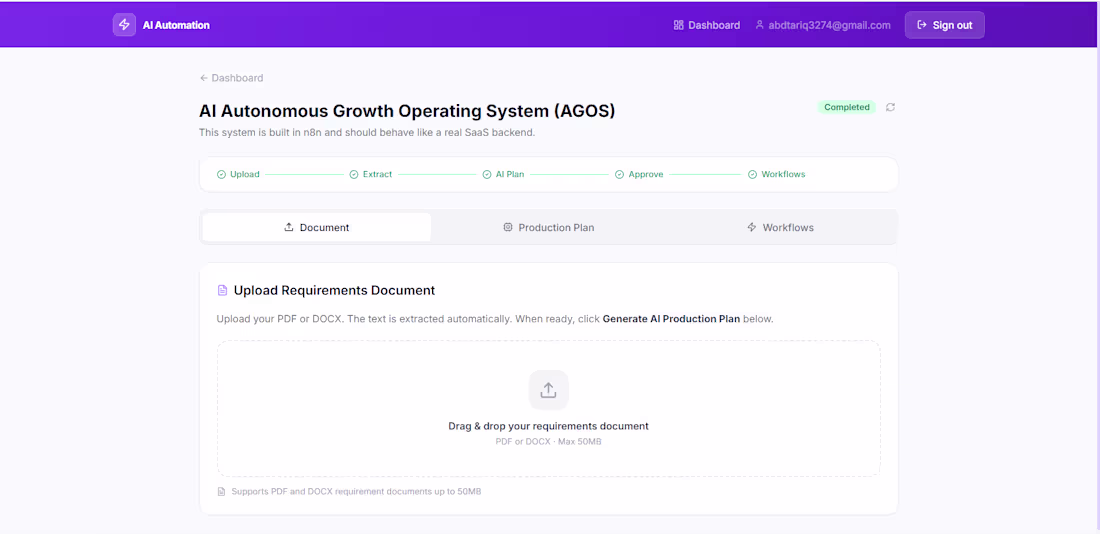Click the refresh icon next to Completed
This screenshot has height=534, width=1100.
pos(890,107)
